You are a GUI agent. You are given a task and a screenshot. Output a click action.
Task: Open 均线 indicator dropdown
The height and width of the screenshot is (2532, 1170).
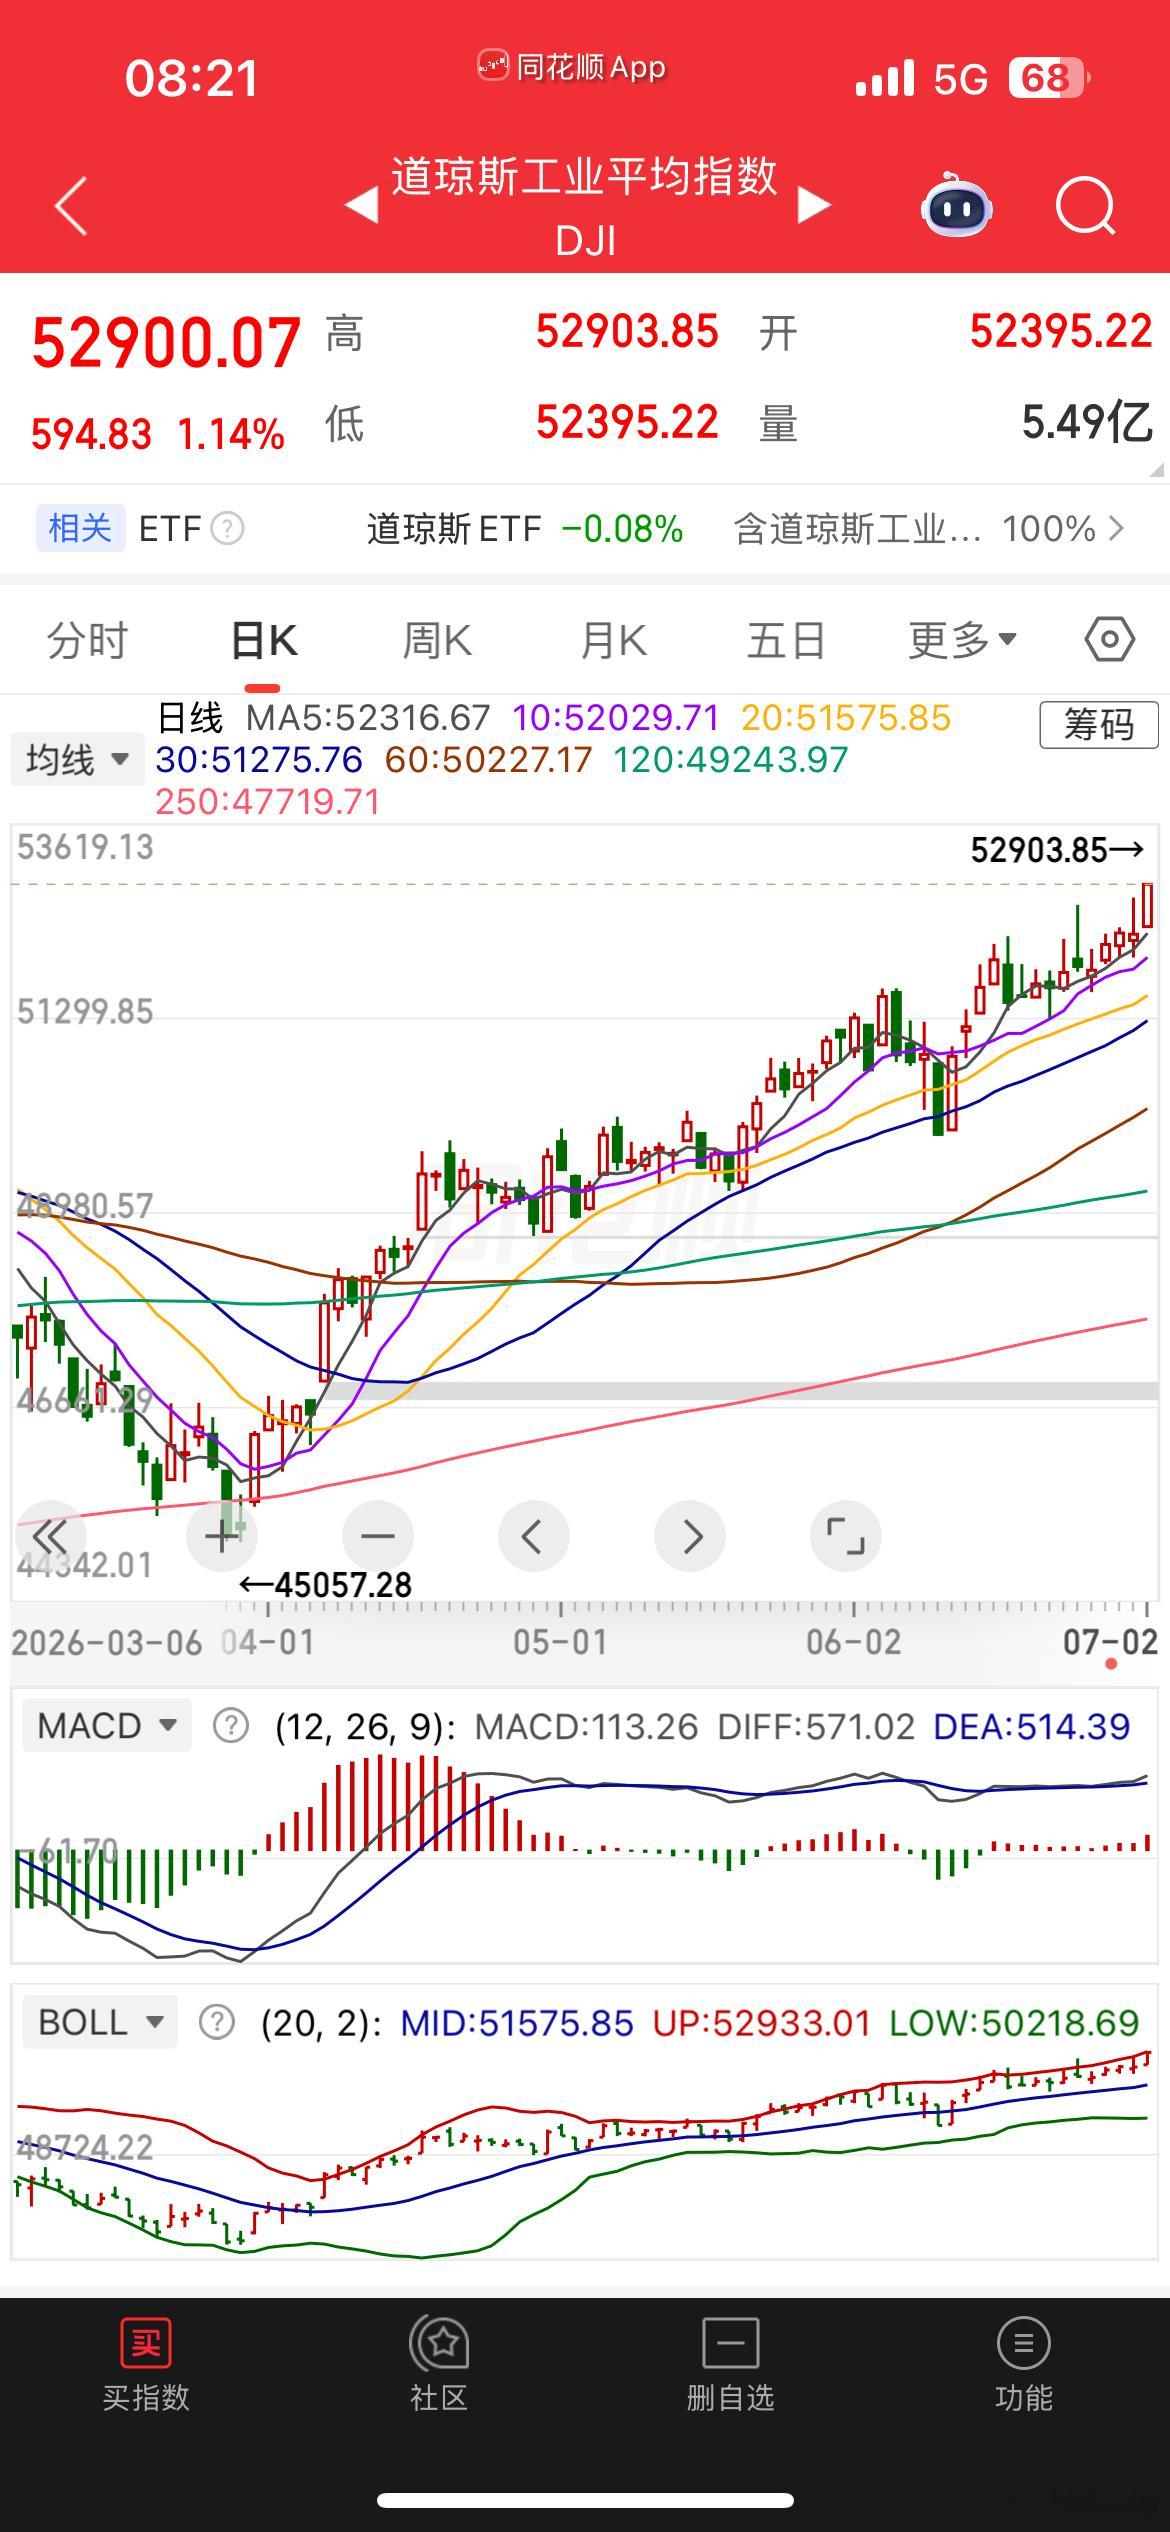pos(77,760)
